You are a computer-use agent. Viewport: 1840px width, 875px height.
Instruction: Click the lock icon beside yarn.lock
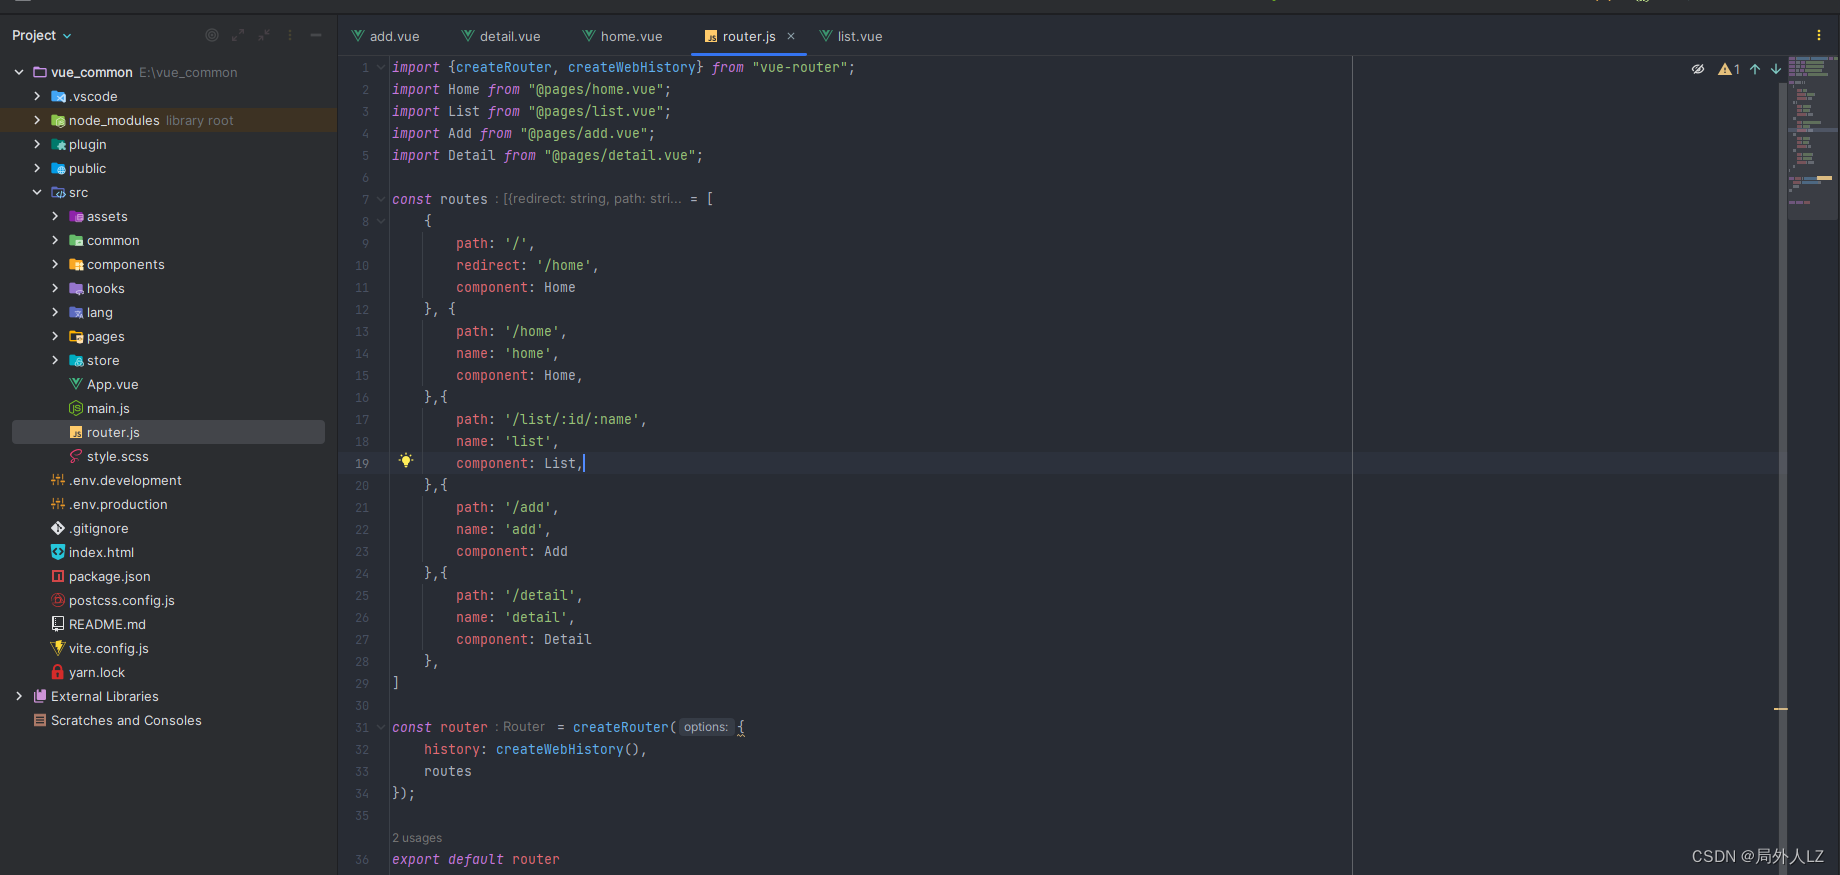pos(58,672)
